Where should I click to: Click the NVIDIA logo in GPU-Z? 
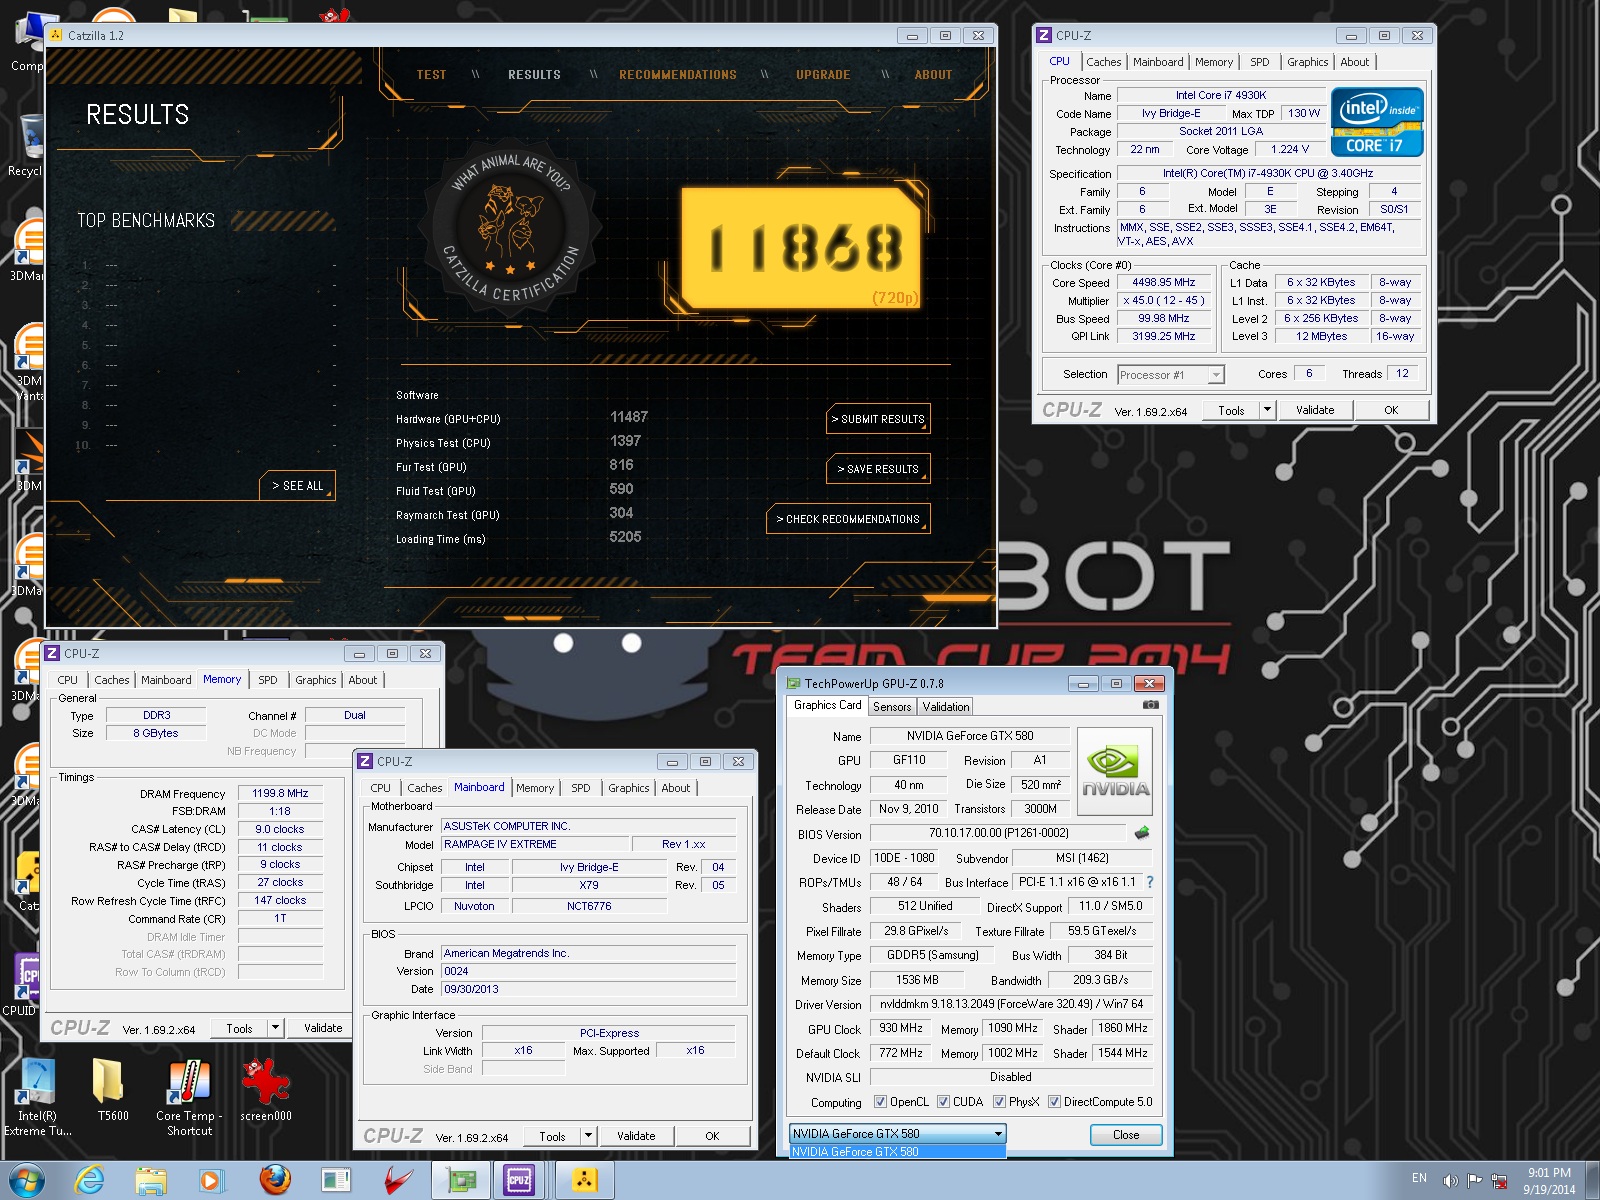1115,770
